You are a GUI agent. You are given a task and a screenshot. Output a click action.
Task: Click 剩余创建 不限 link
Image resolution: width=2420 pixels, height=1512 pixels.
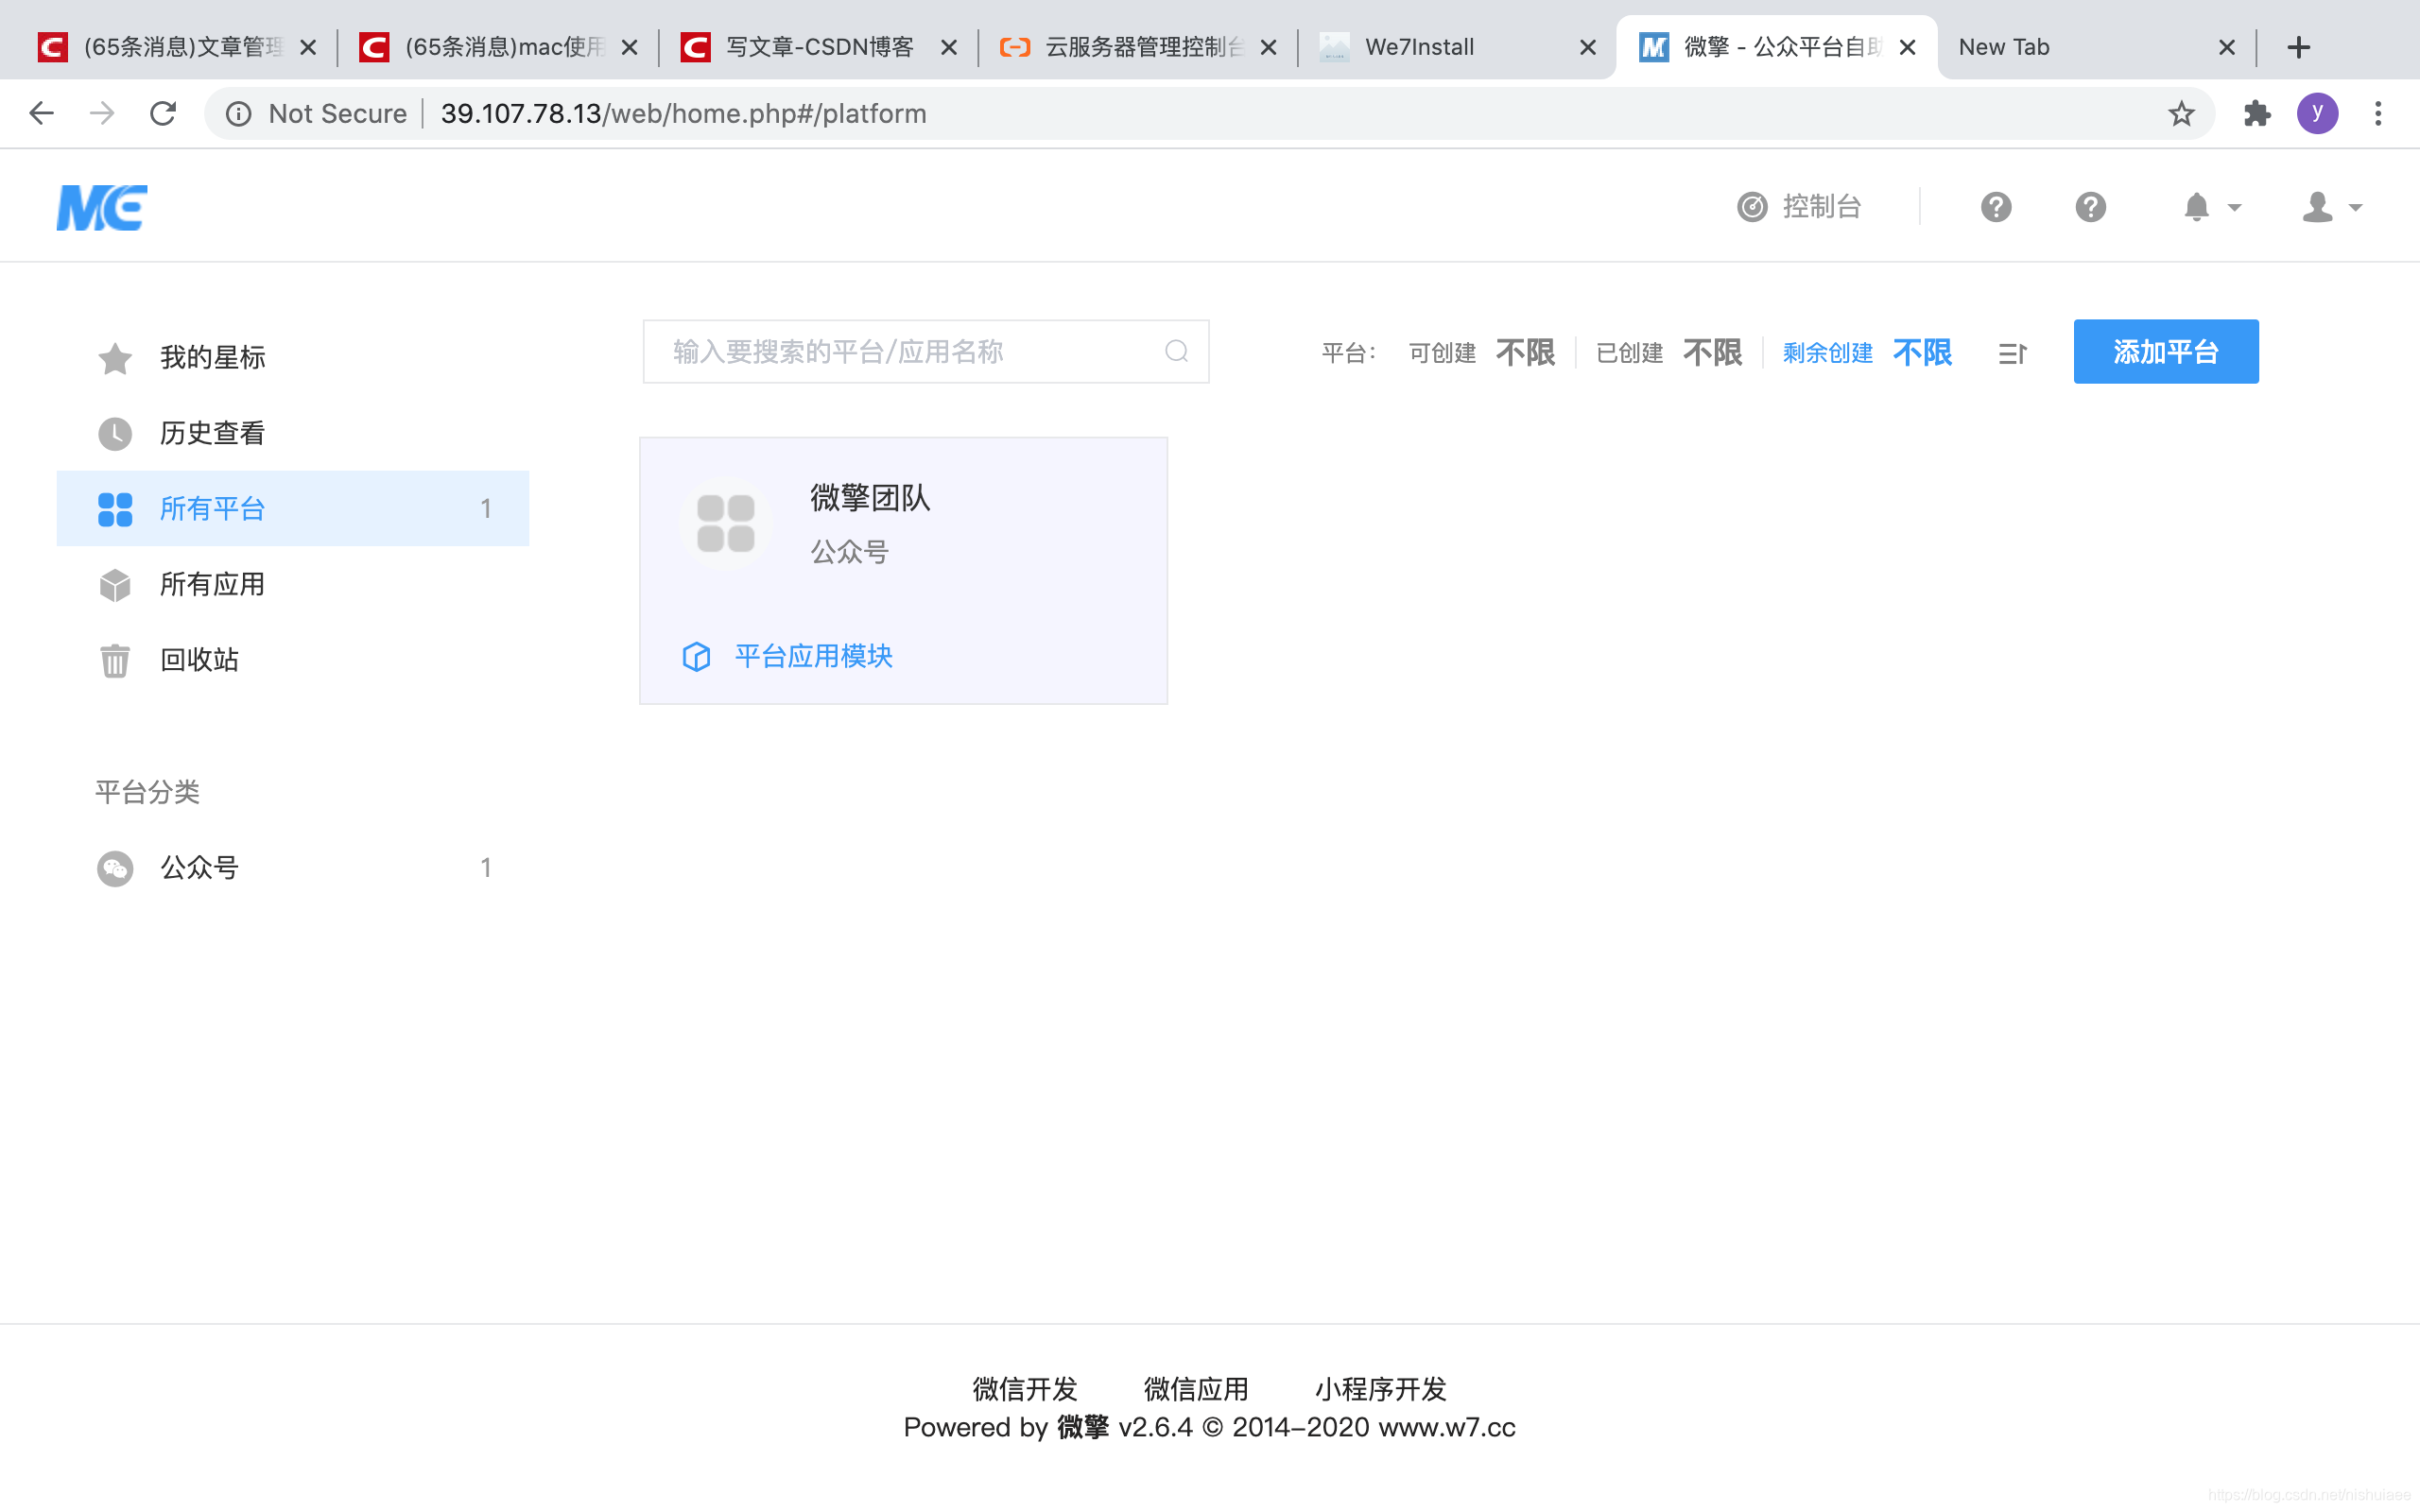click(1867, 353)
